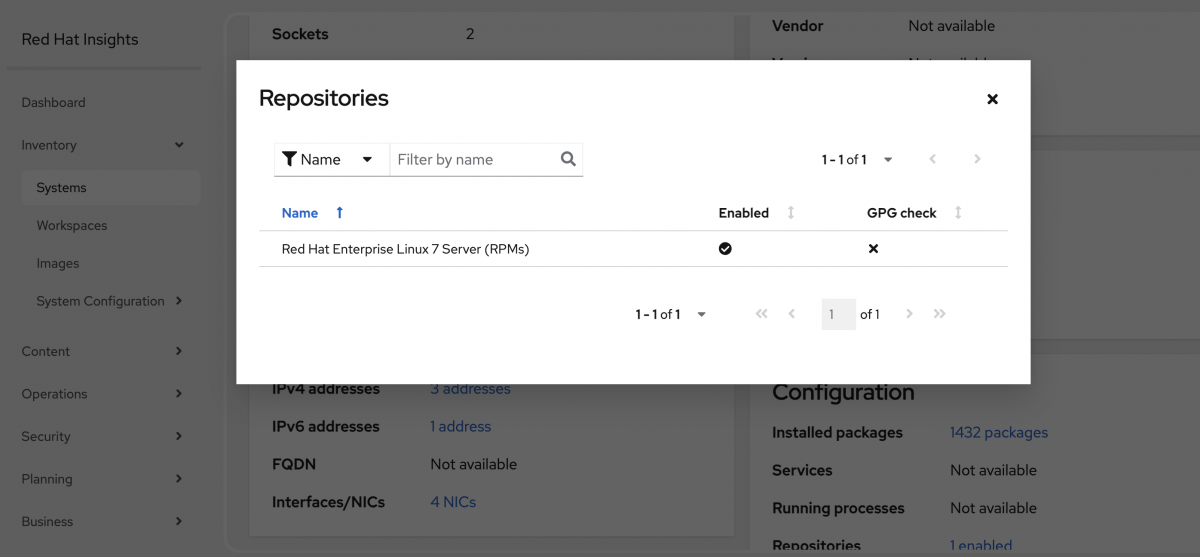Sort by Name column ascending arrow

[340, 213]
